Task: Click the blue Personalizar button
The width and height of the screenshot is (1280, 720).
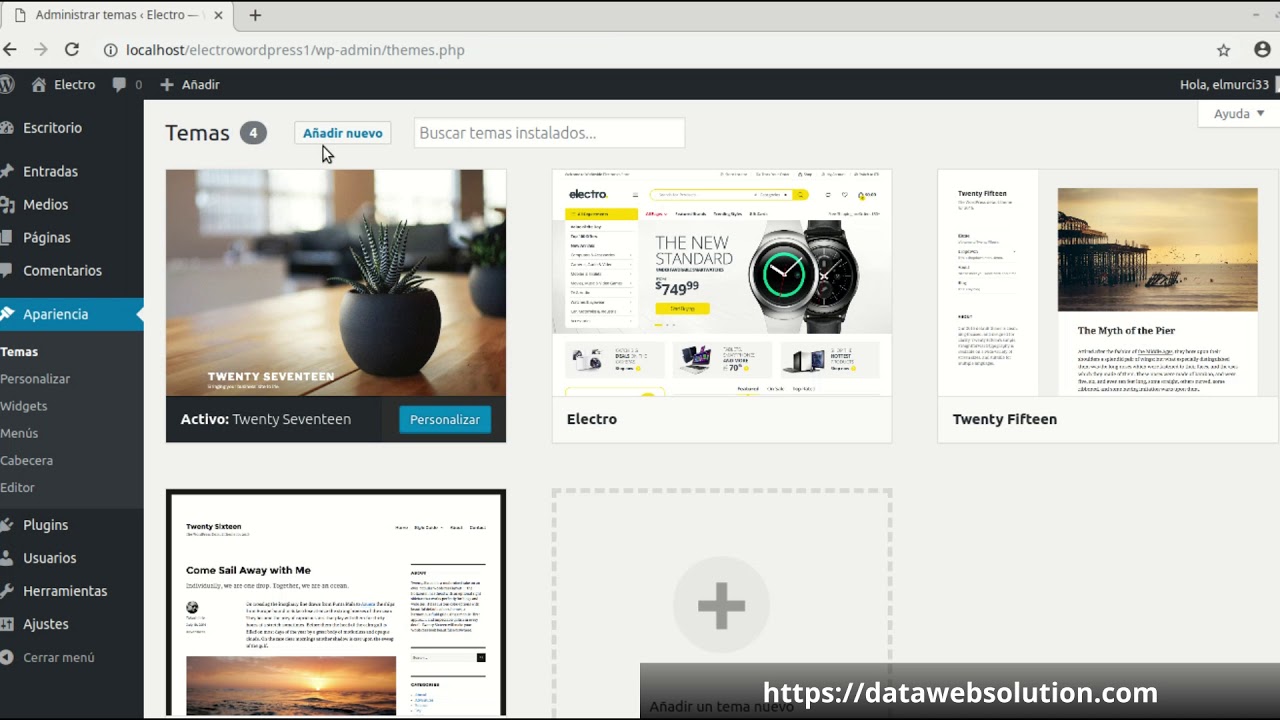Action: coord(445,419)
